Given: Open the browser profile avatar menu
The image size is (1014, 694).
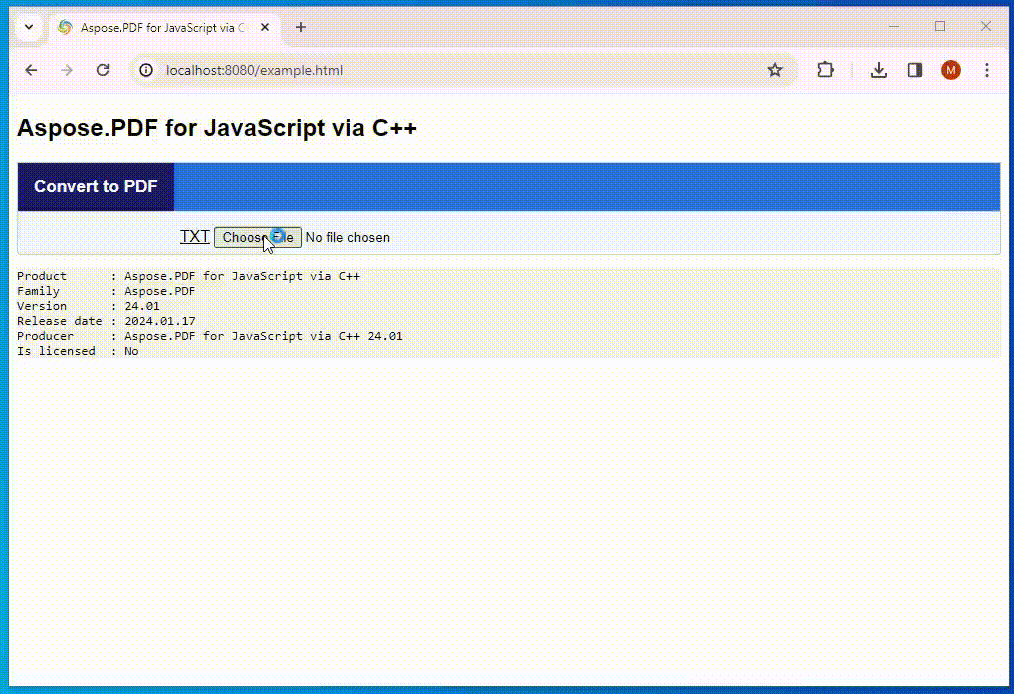Looking at the screenshot, I should [950, 70].
